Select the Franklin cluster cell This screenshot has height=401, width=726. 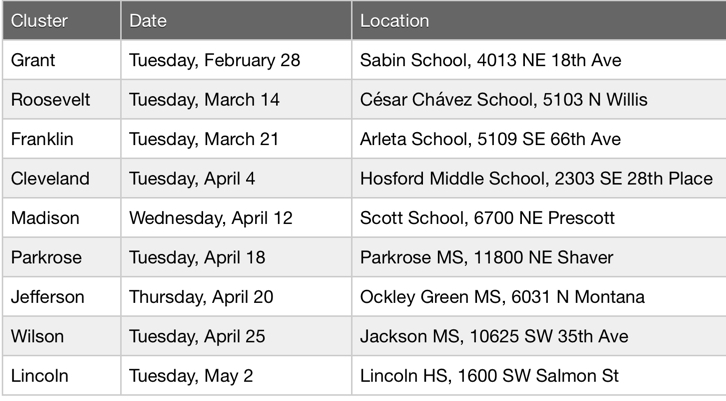62,139
